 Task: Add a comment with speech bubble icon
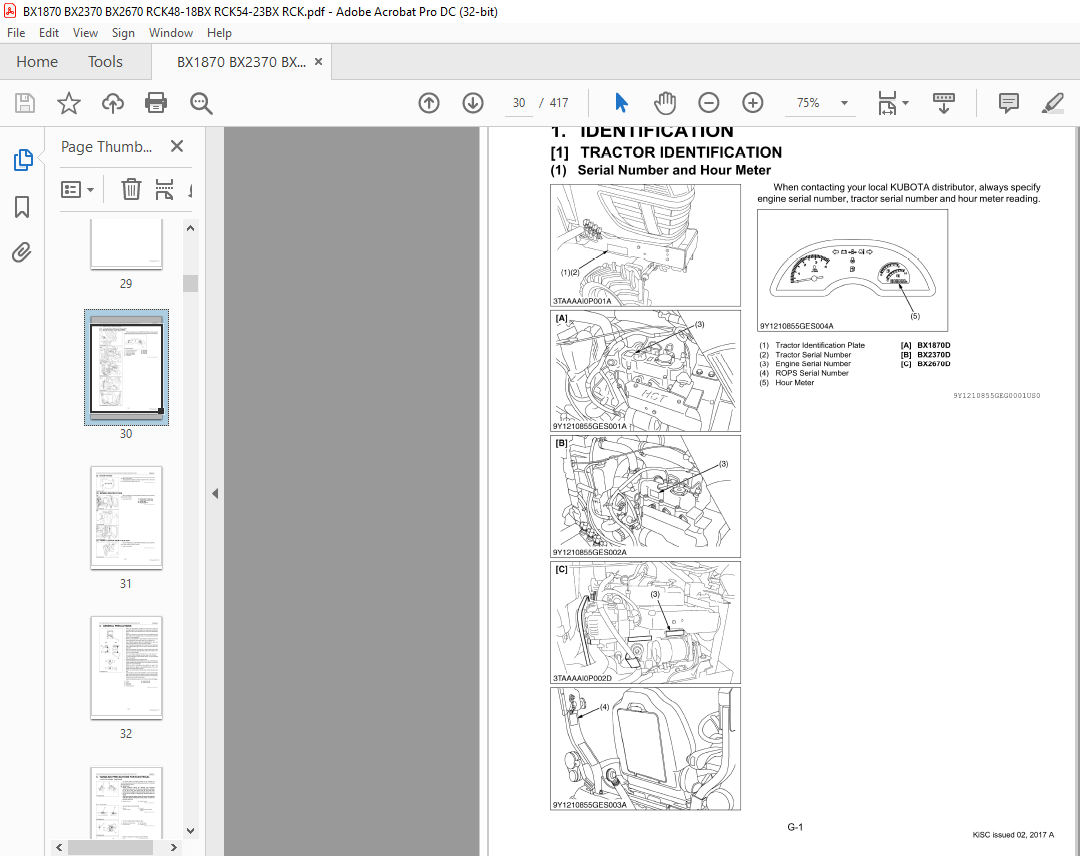pos(1008,103)
